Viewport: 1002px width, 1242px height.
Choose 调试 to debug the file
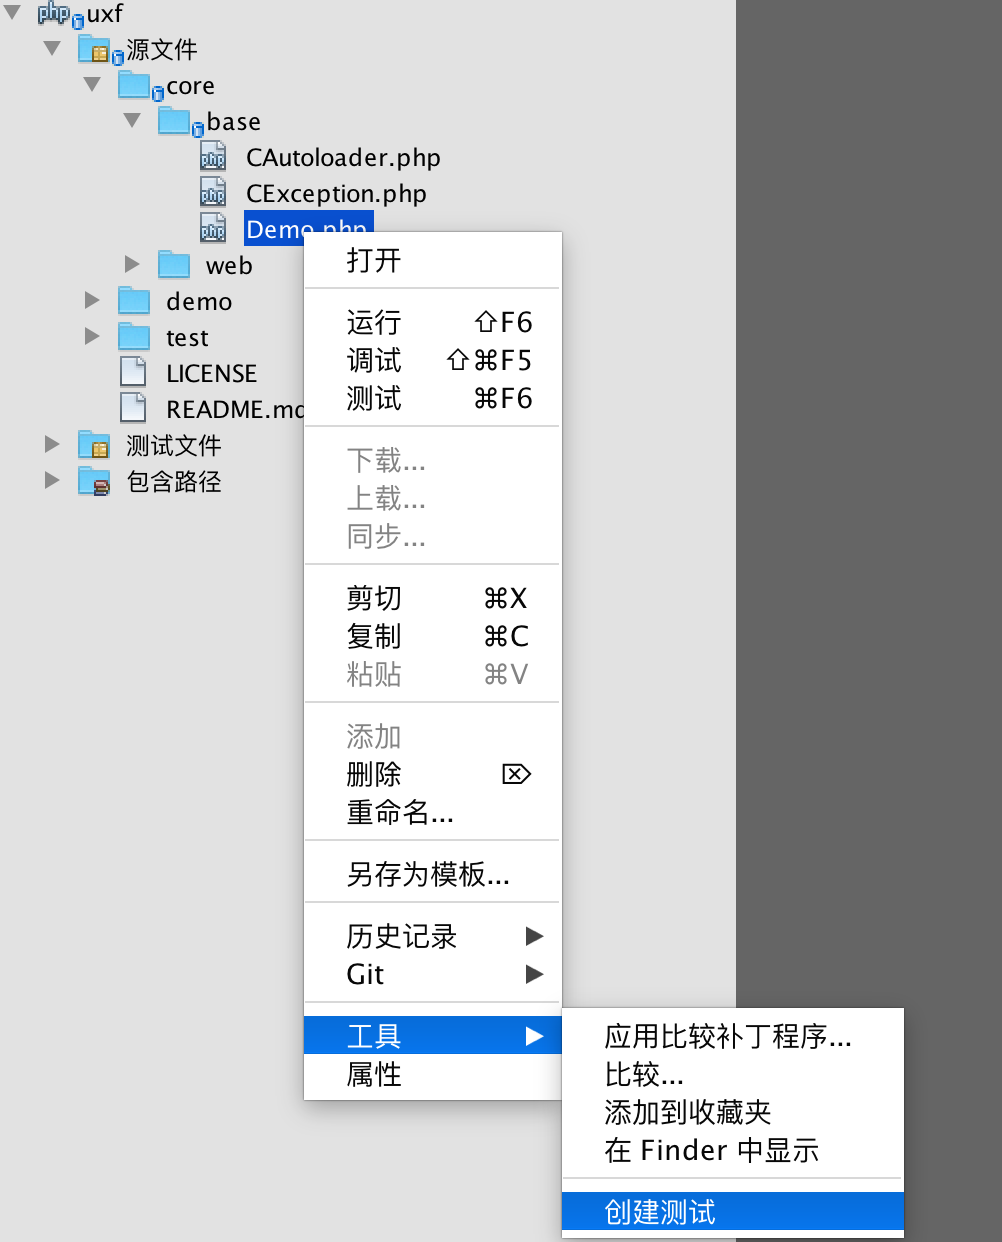point(433,360)
